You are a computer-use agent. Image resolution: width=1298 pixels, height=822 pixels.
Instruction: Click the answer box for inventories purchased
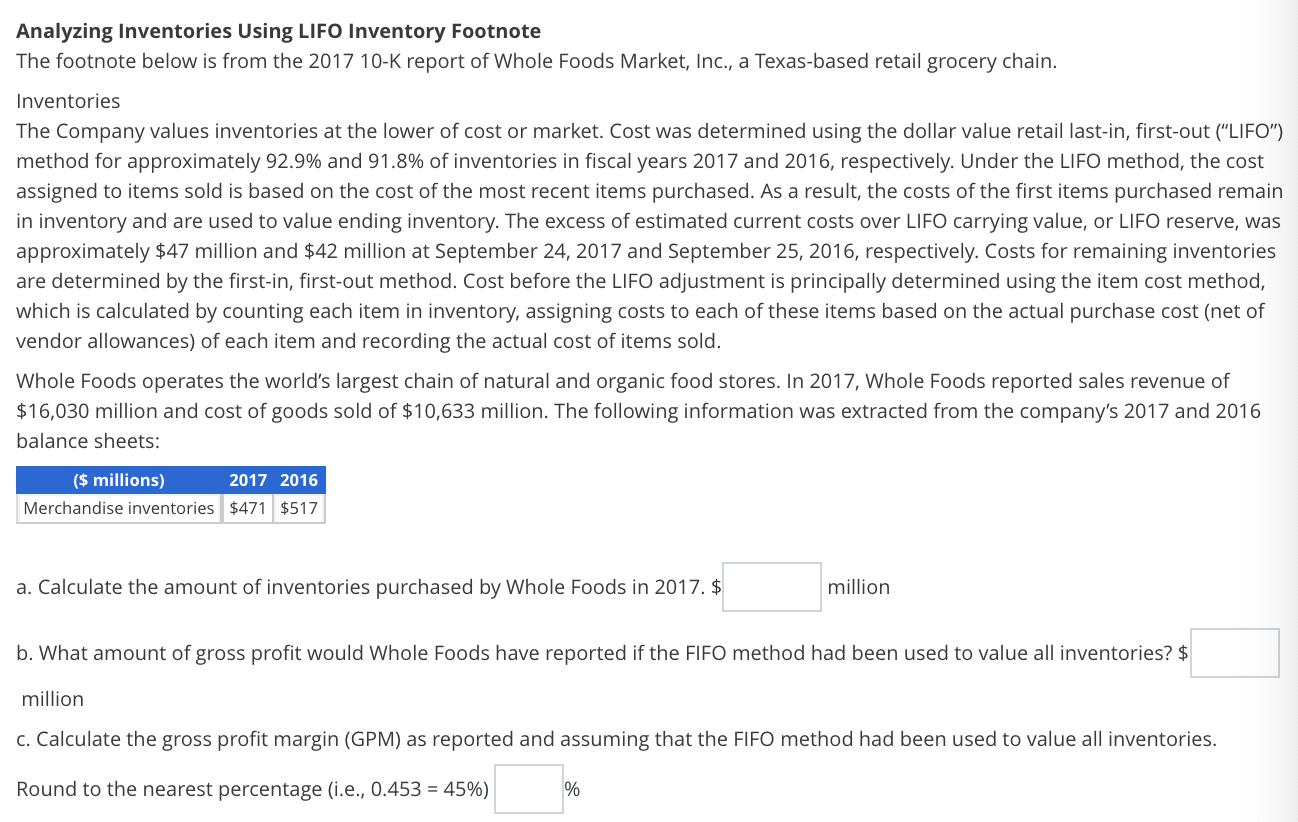pos(772,587)
